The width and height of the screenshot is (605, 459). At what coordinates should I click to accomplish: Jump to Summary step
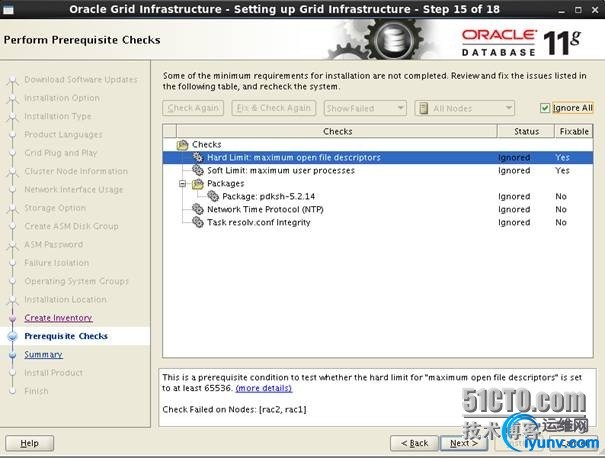point(43,354)
